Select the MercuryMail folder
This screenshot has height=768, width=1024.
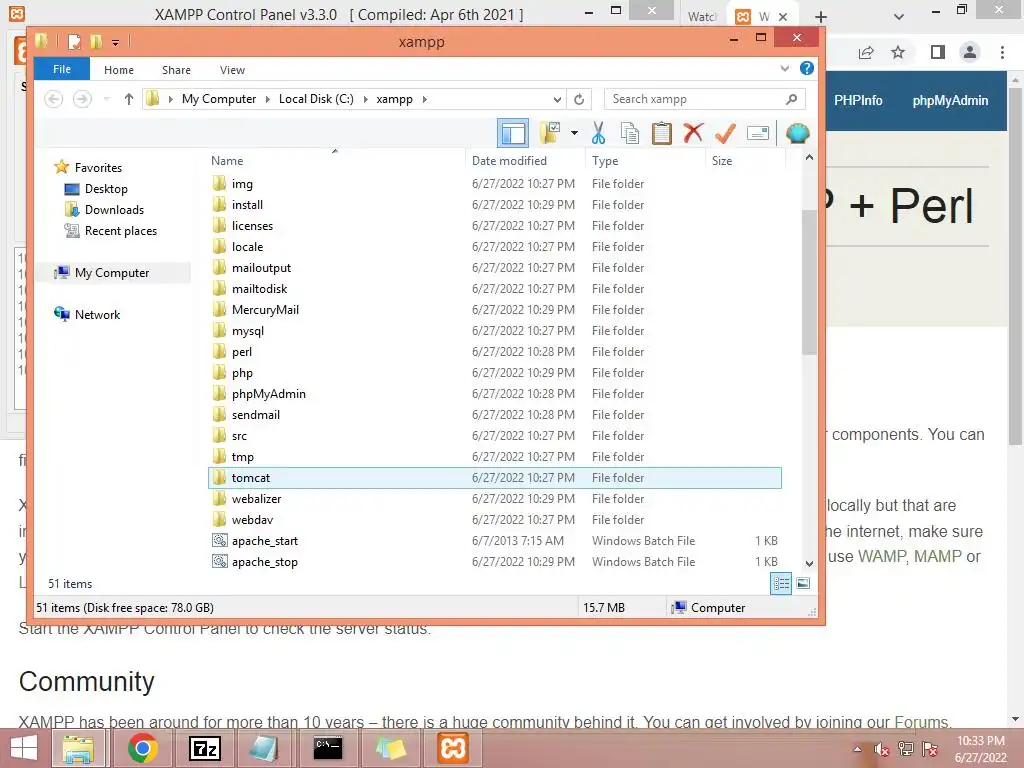pyautogui.click(x=494, y=310)
